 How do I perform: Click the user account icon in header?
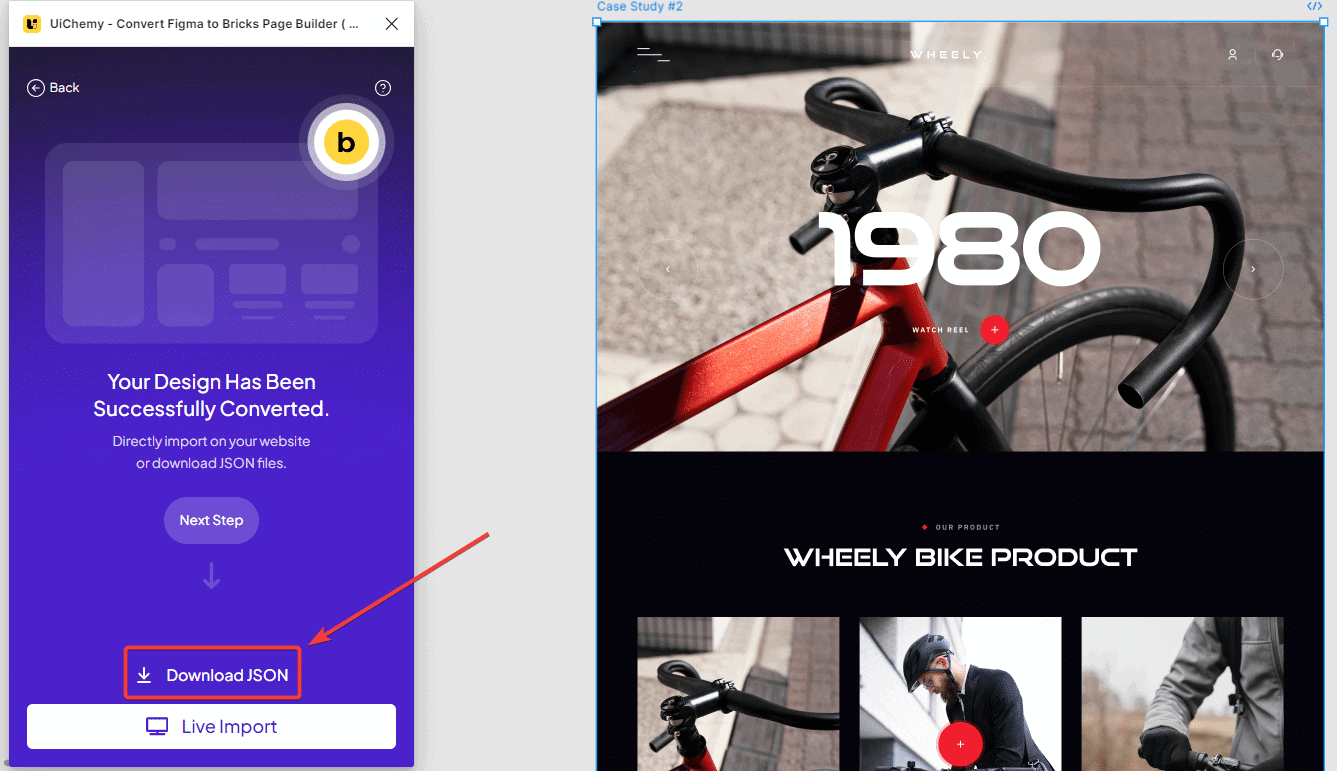point(1233,55)
